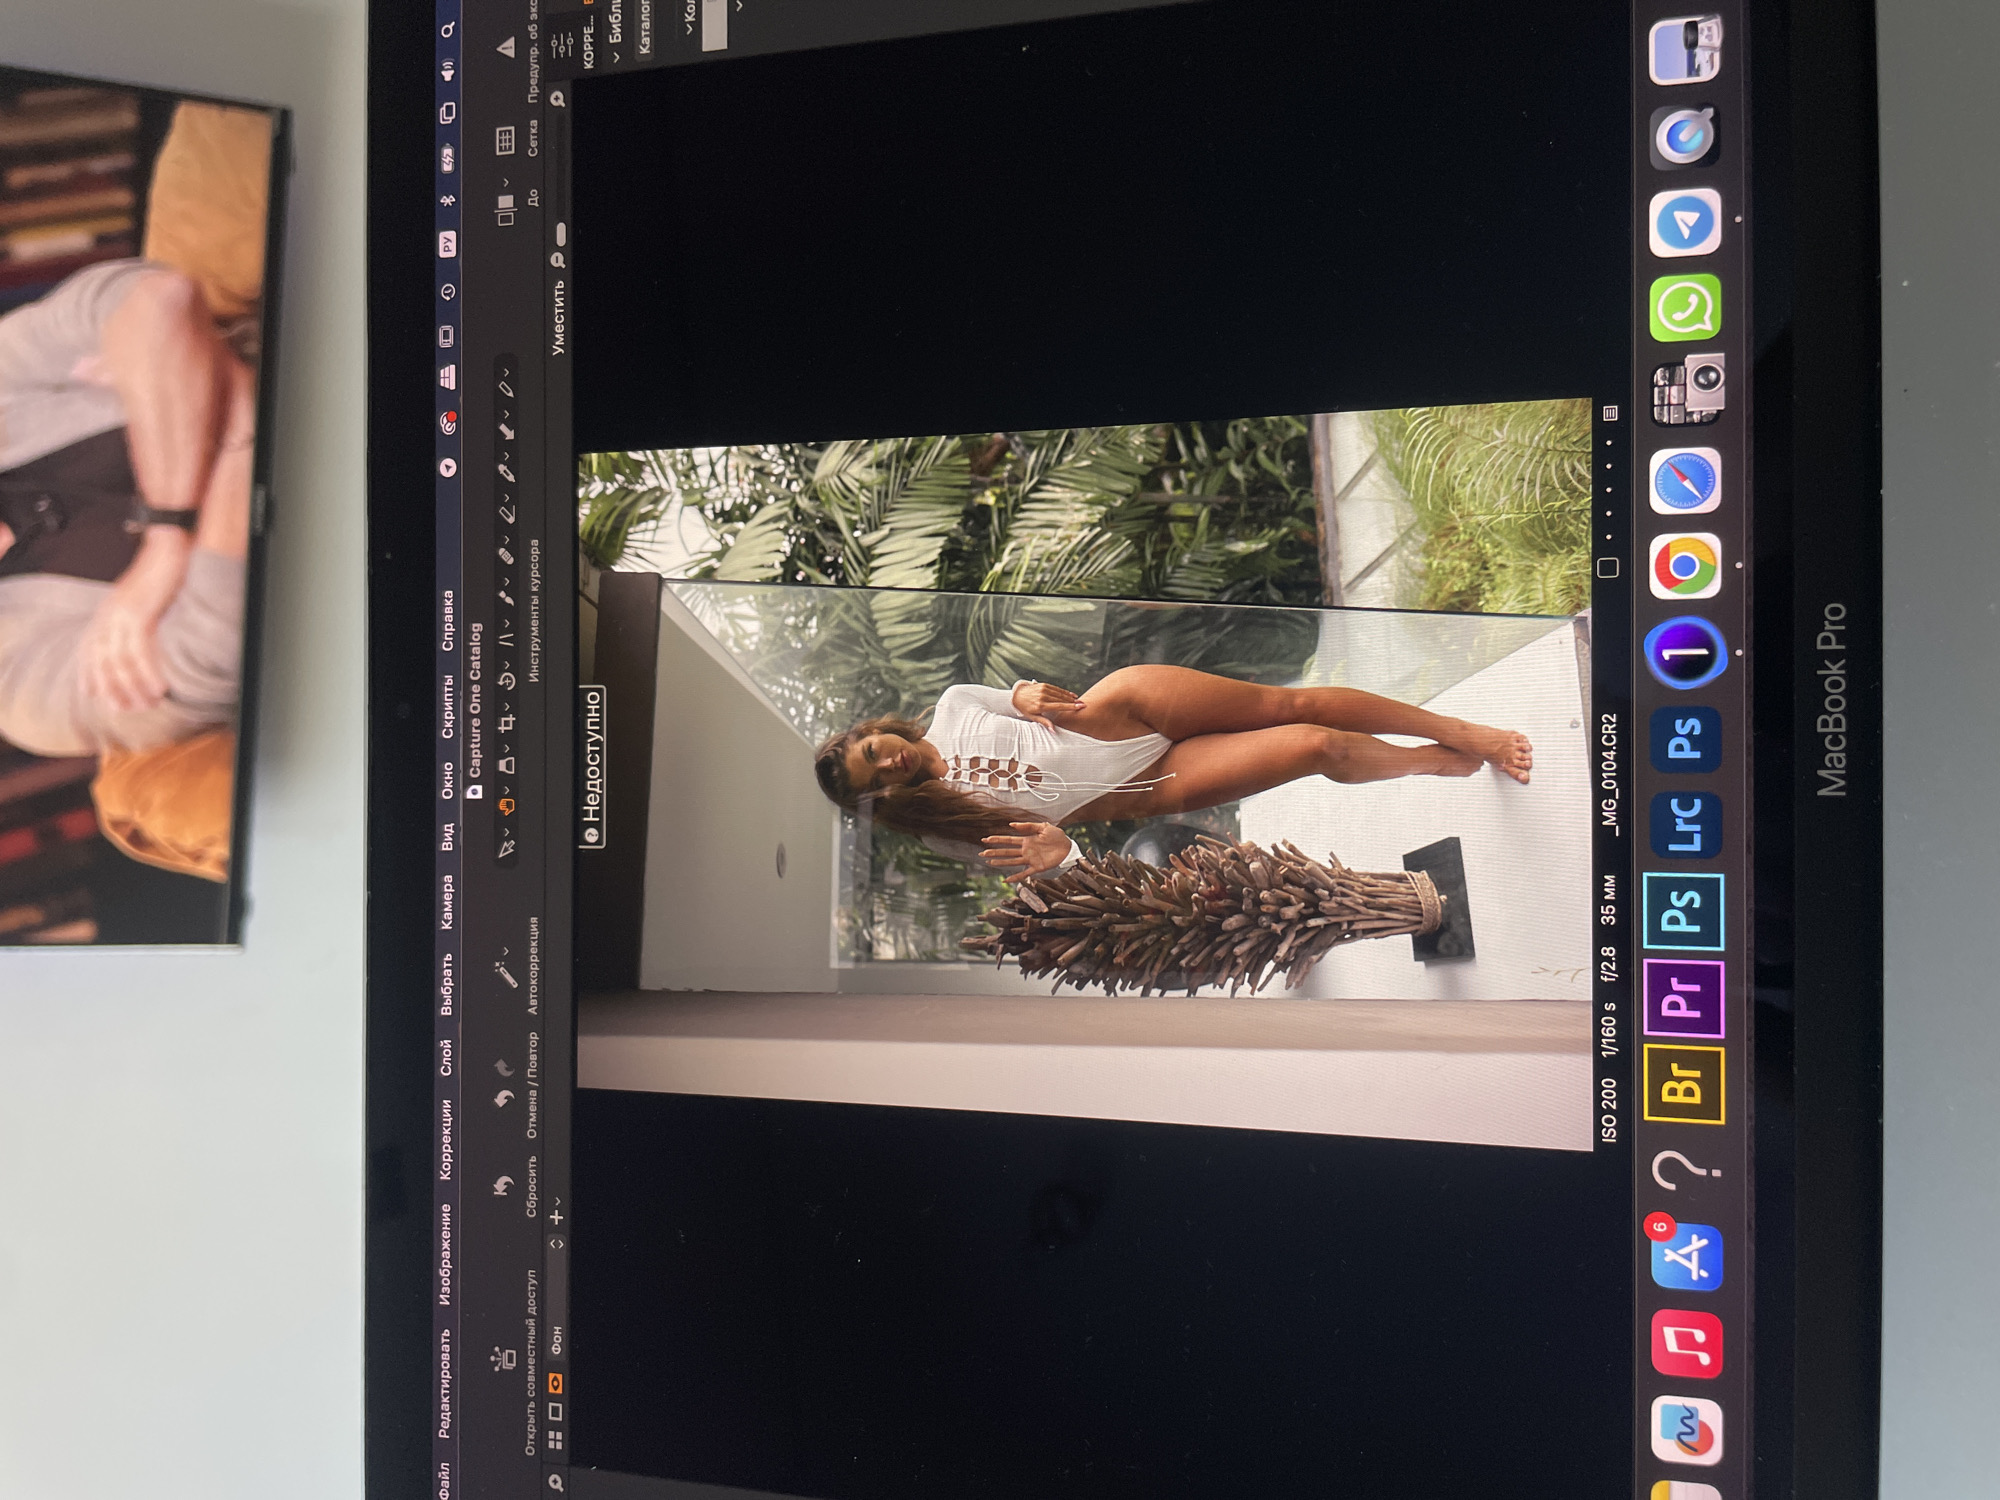
Task: Expand the Библ... library section chevron
Action: (x=616, y=57)
